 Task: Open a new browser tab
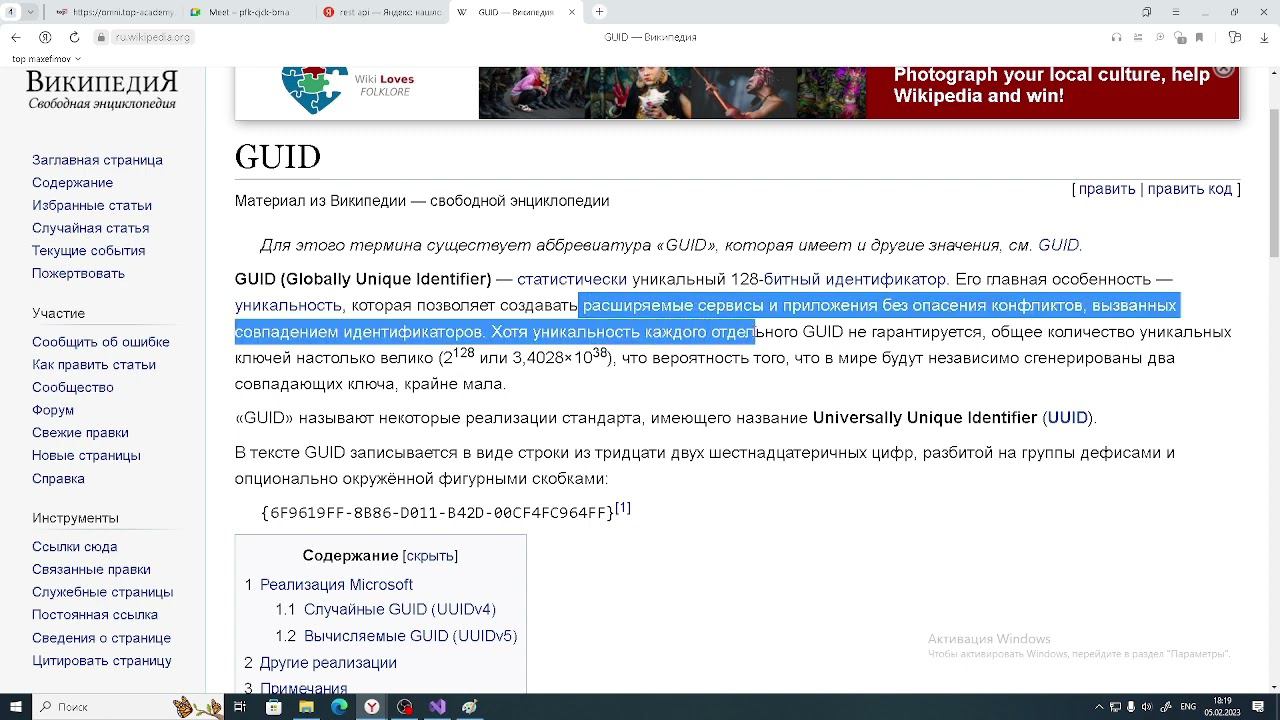coord(599,12)
